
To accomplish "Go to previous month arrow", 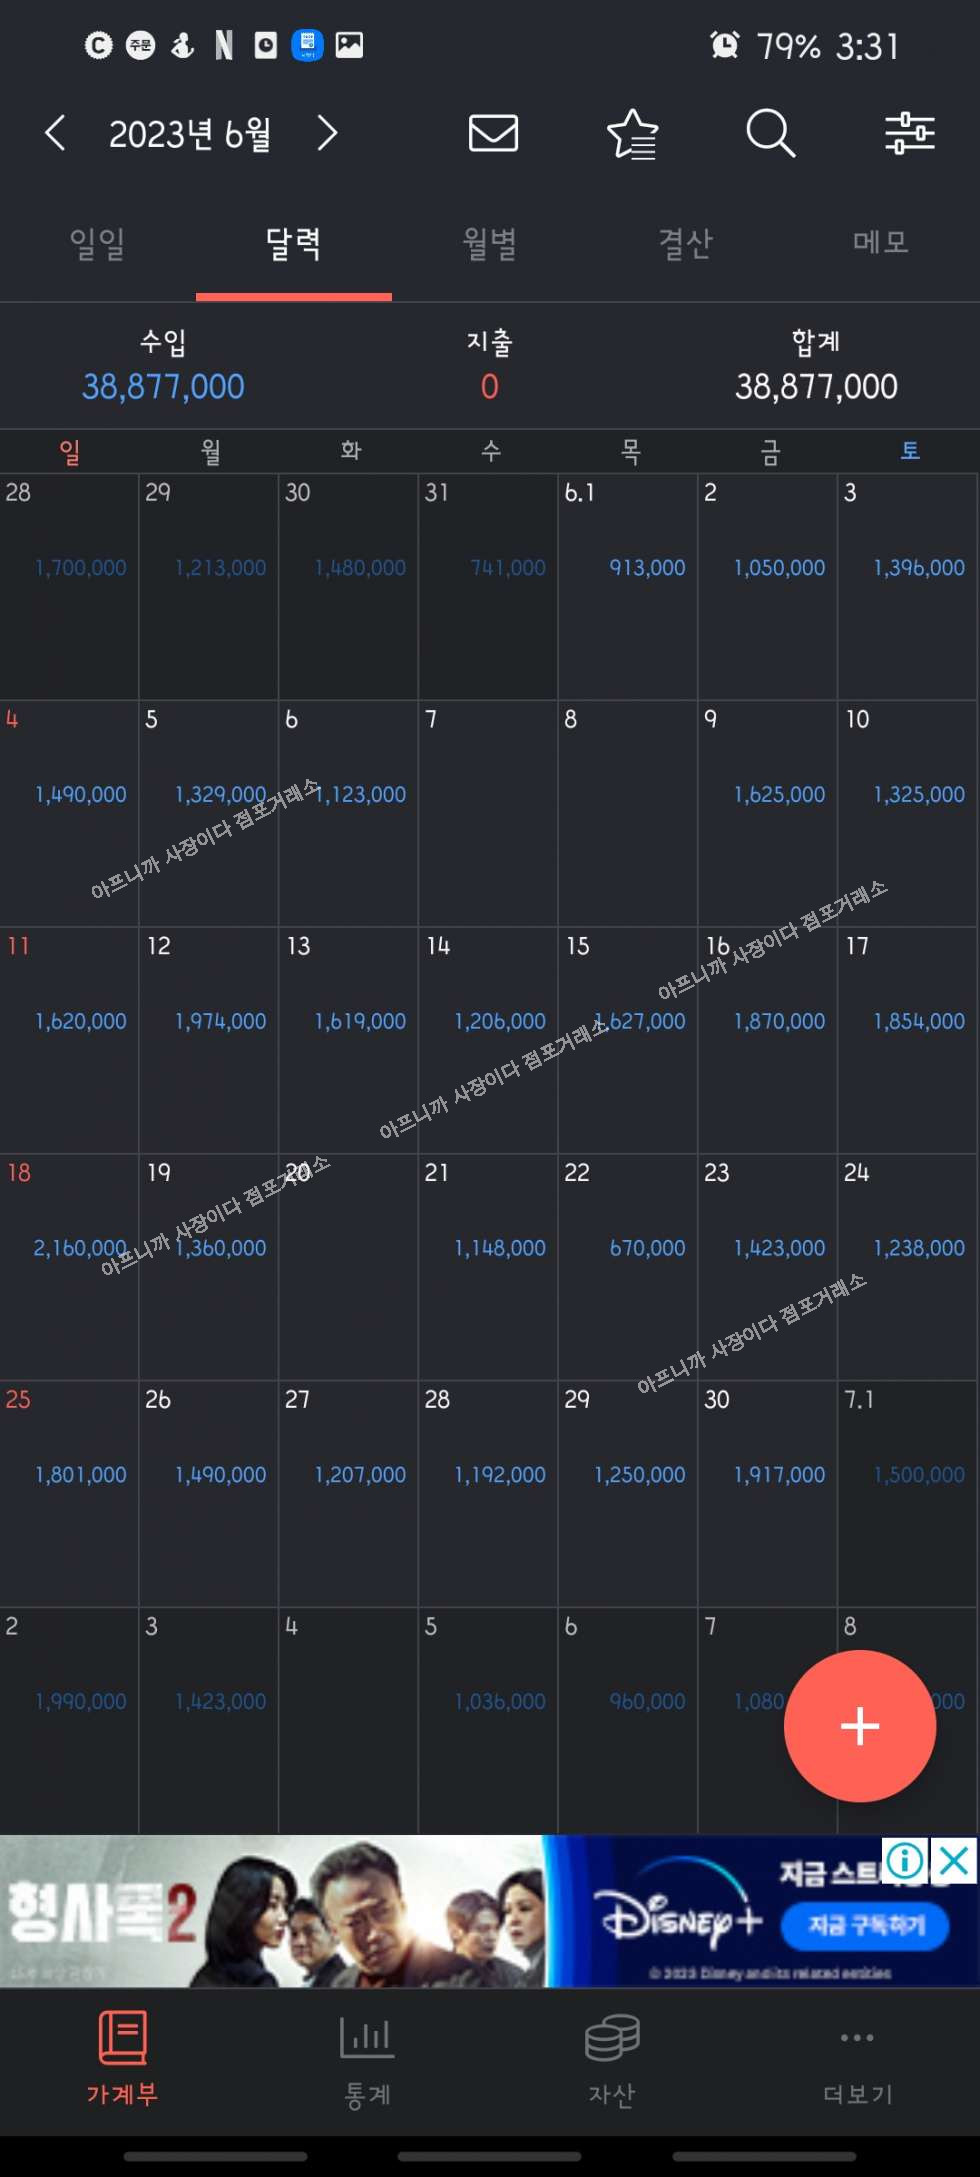I will click(x=56, y=133).
